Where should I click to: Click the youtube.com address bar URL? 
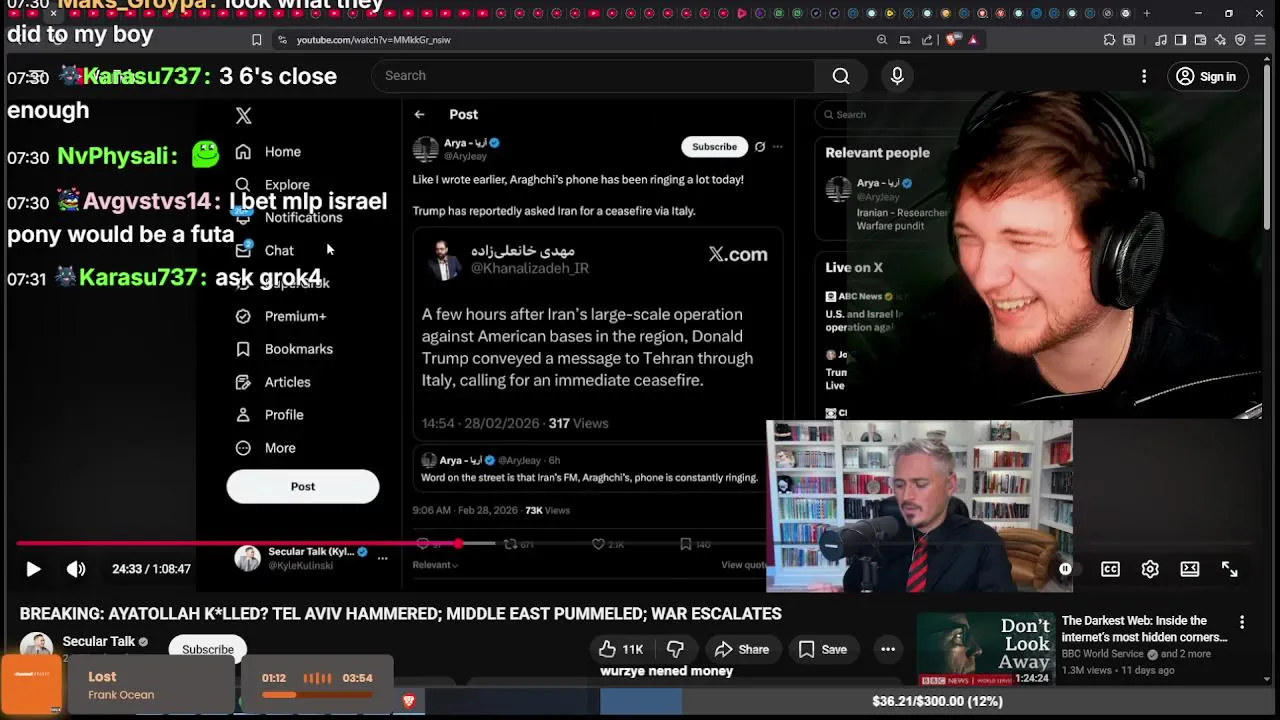click(x=373, y=40)
